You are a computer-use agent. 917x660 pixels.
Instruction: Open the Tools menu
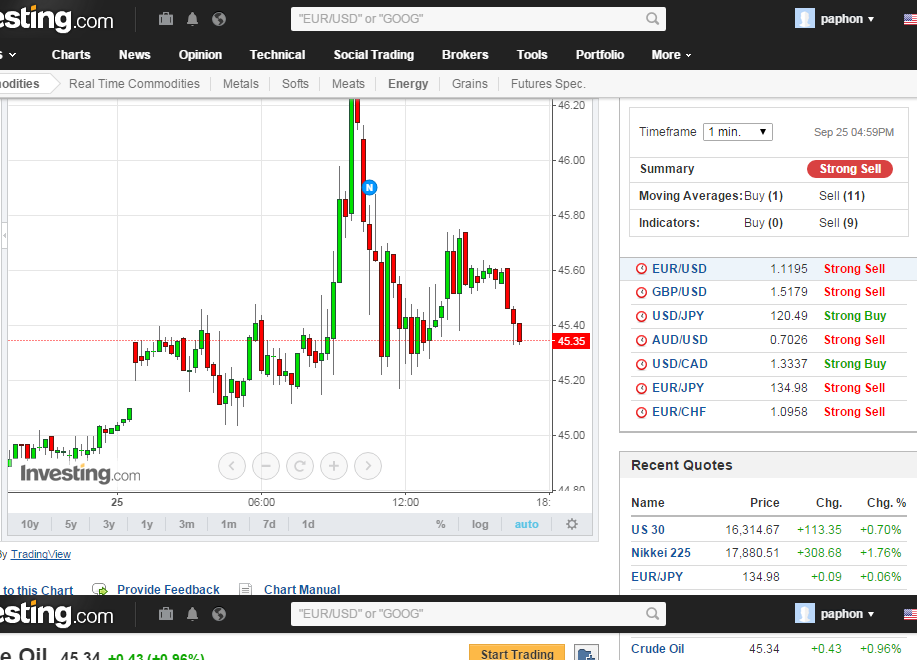click(532, 55)
